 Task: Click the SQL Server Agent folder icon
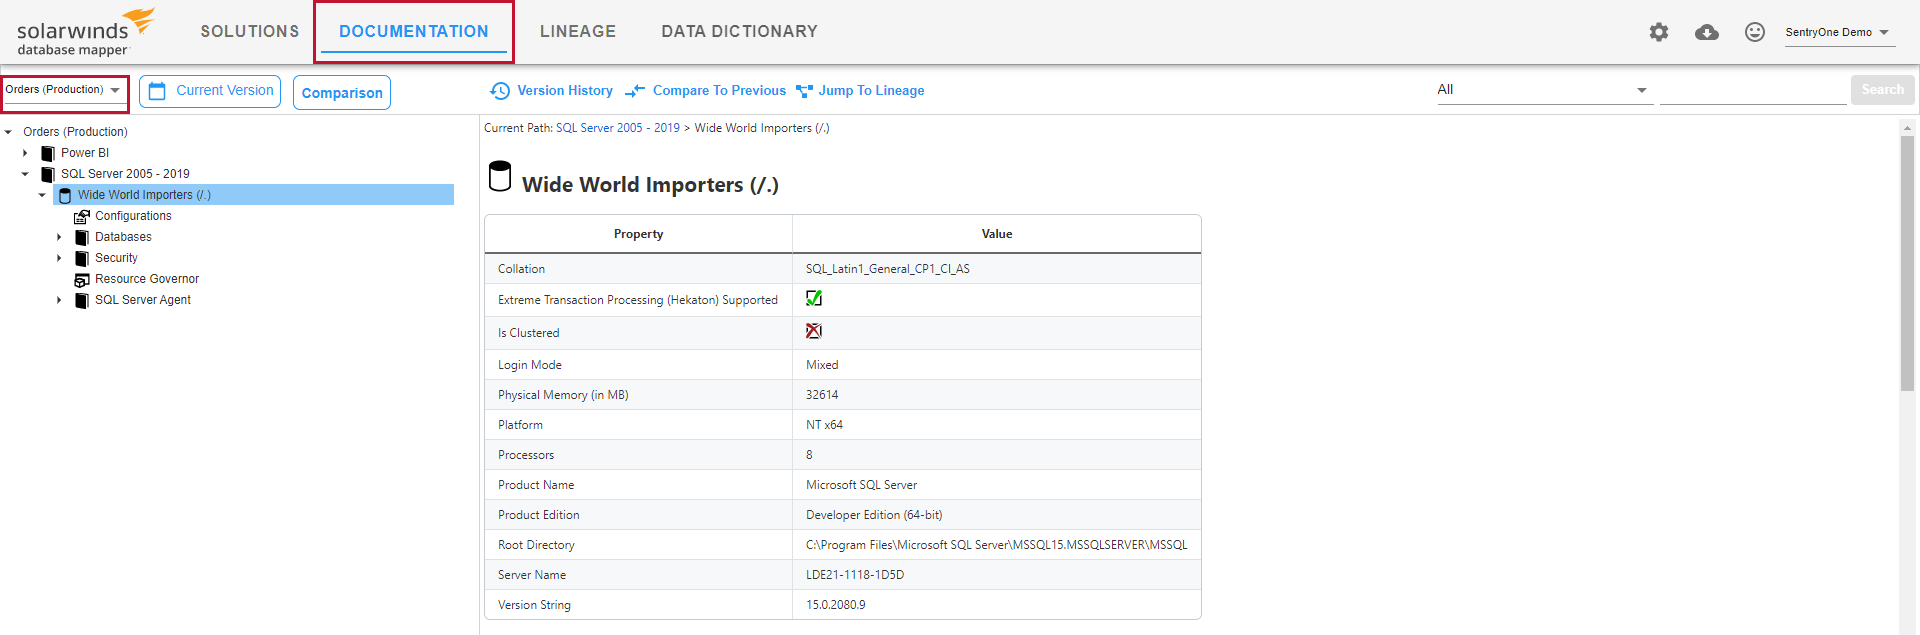(x=82, y=300)
